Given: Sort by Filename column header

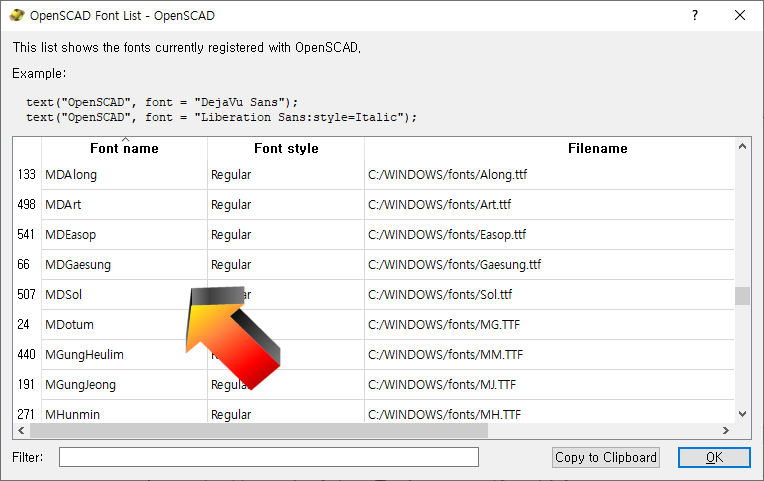Looking at the screenshot, I should [598, 148].
